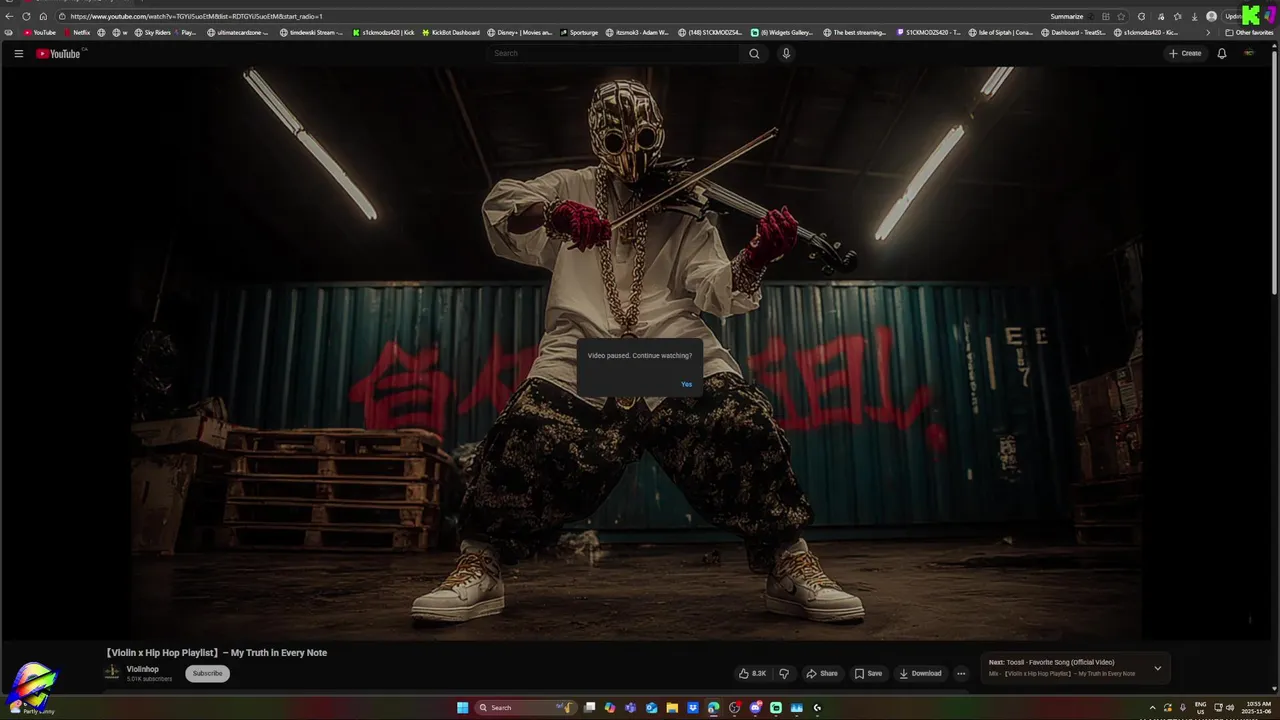Click the browser address bar URL
Viewport: 1280px width, 720px height.
coord(196,16)
